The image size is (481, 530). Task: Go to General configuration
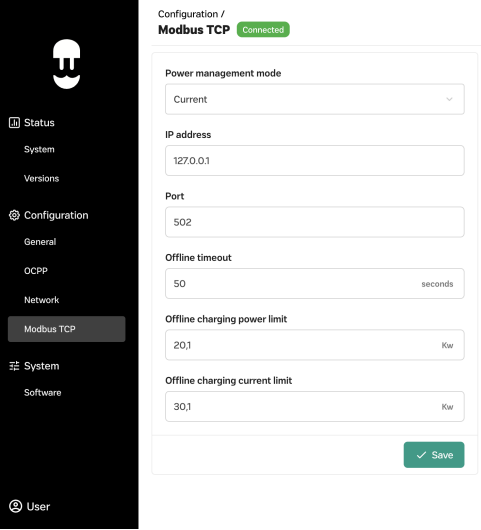[x=40, y=242]
